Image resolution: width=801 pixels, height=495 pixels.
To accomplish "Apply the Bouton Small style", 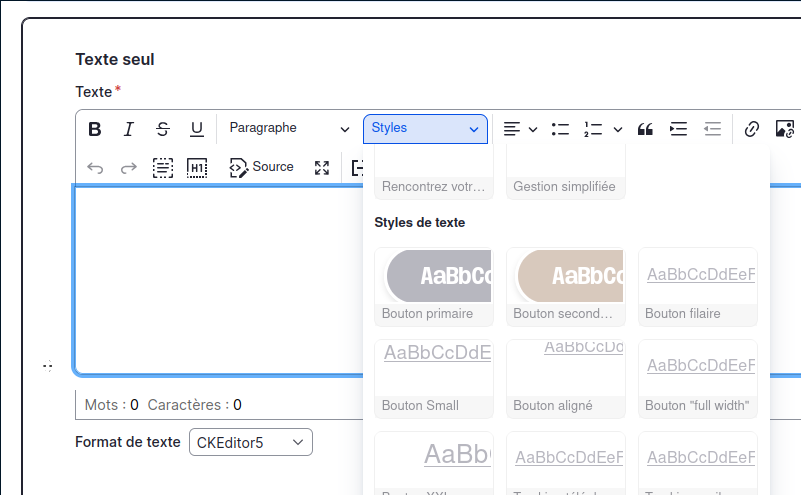I will pos(434,379).
